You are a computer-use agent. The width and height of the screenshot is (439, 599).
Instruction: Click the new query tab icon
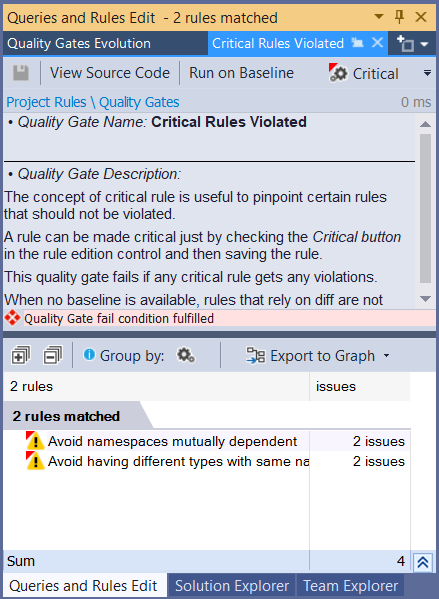coord(405,43)
